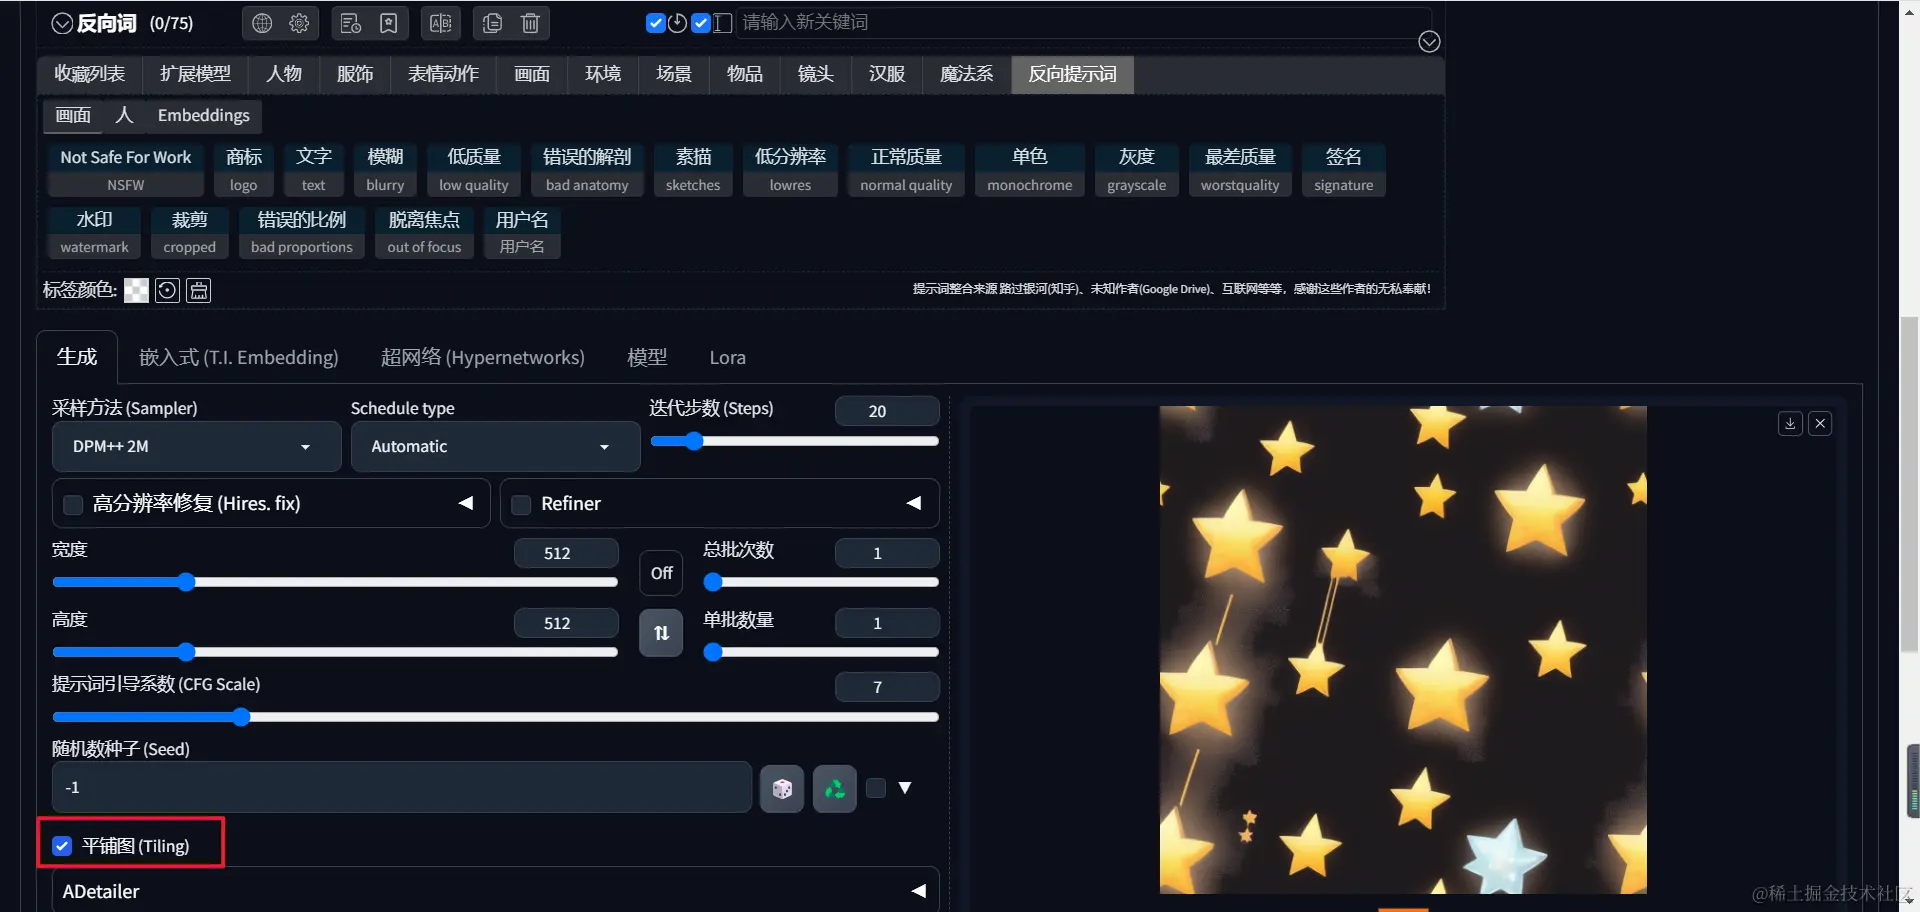The height and width of the screenshot is (912, 1920).
Task: Add the 脱离焦点 out of focus tag
Action: coord(424,232)
